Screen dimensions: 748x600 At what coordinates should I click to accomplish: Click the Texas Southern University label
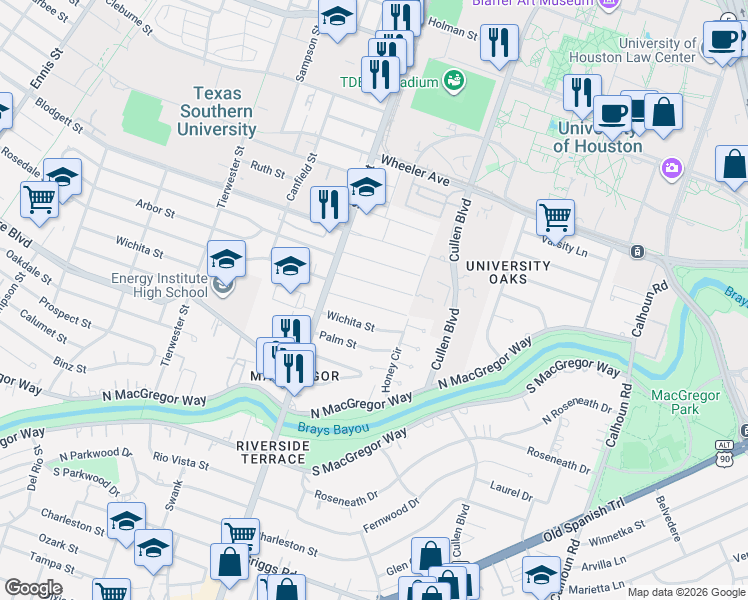point(217,111)
